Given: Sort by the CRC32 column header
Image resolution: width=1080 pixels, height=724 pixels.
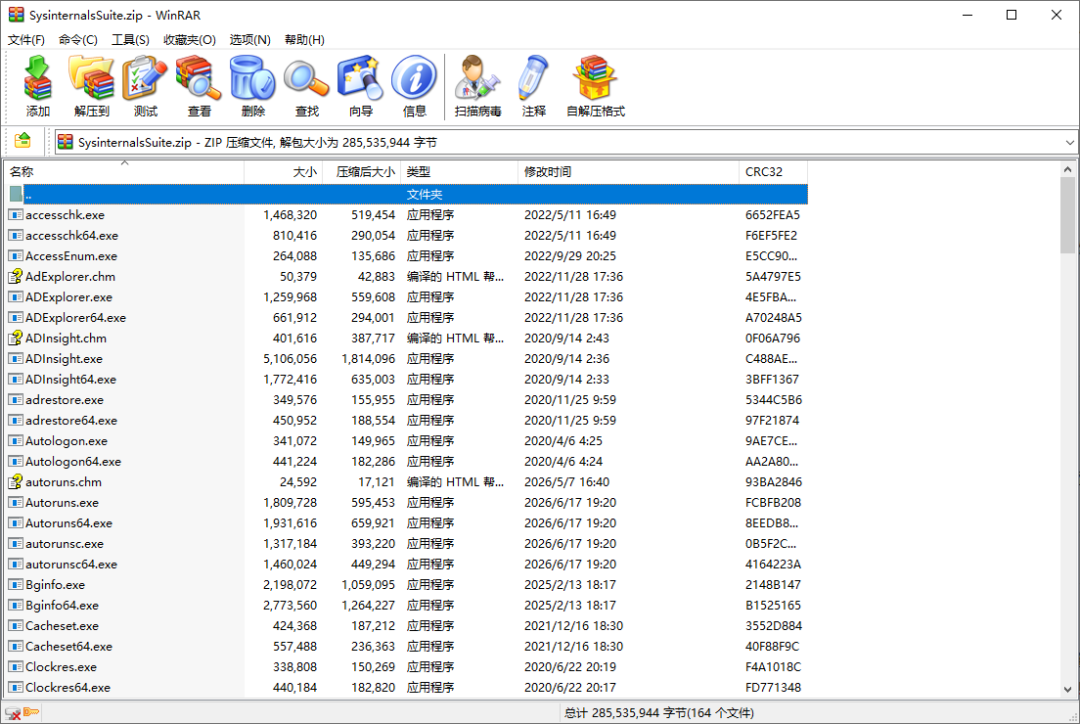Looking at the screenshot, I should tap(773, 172).
